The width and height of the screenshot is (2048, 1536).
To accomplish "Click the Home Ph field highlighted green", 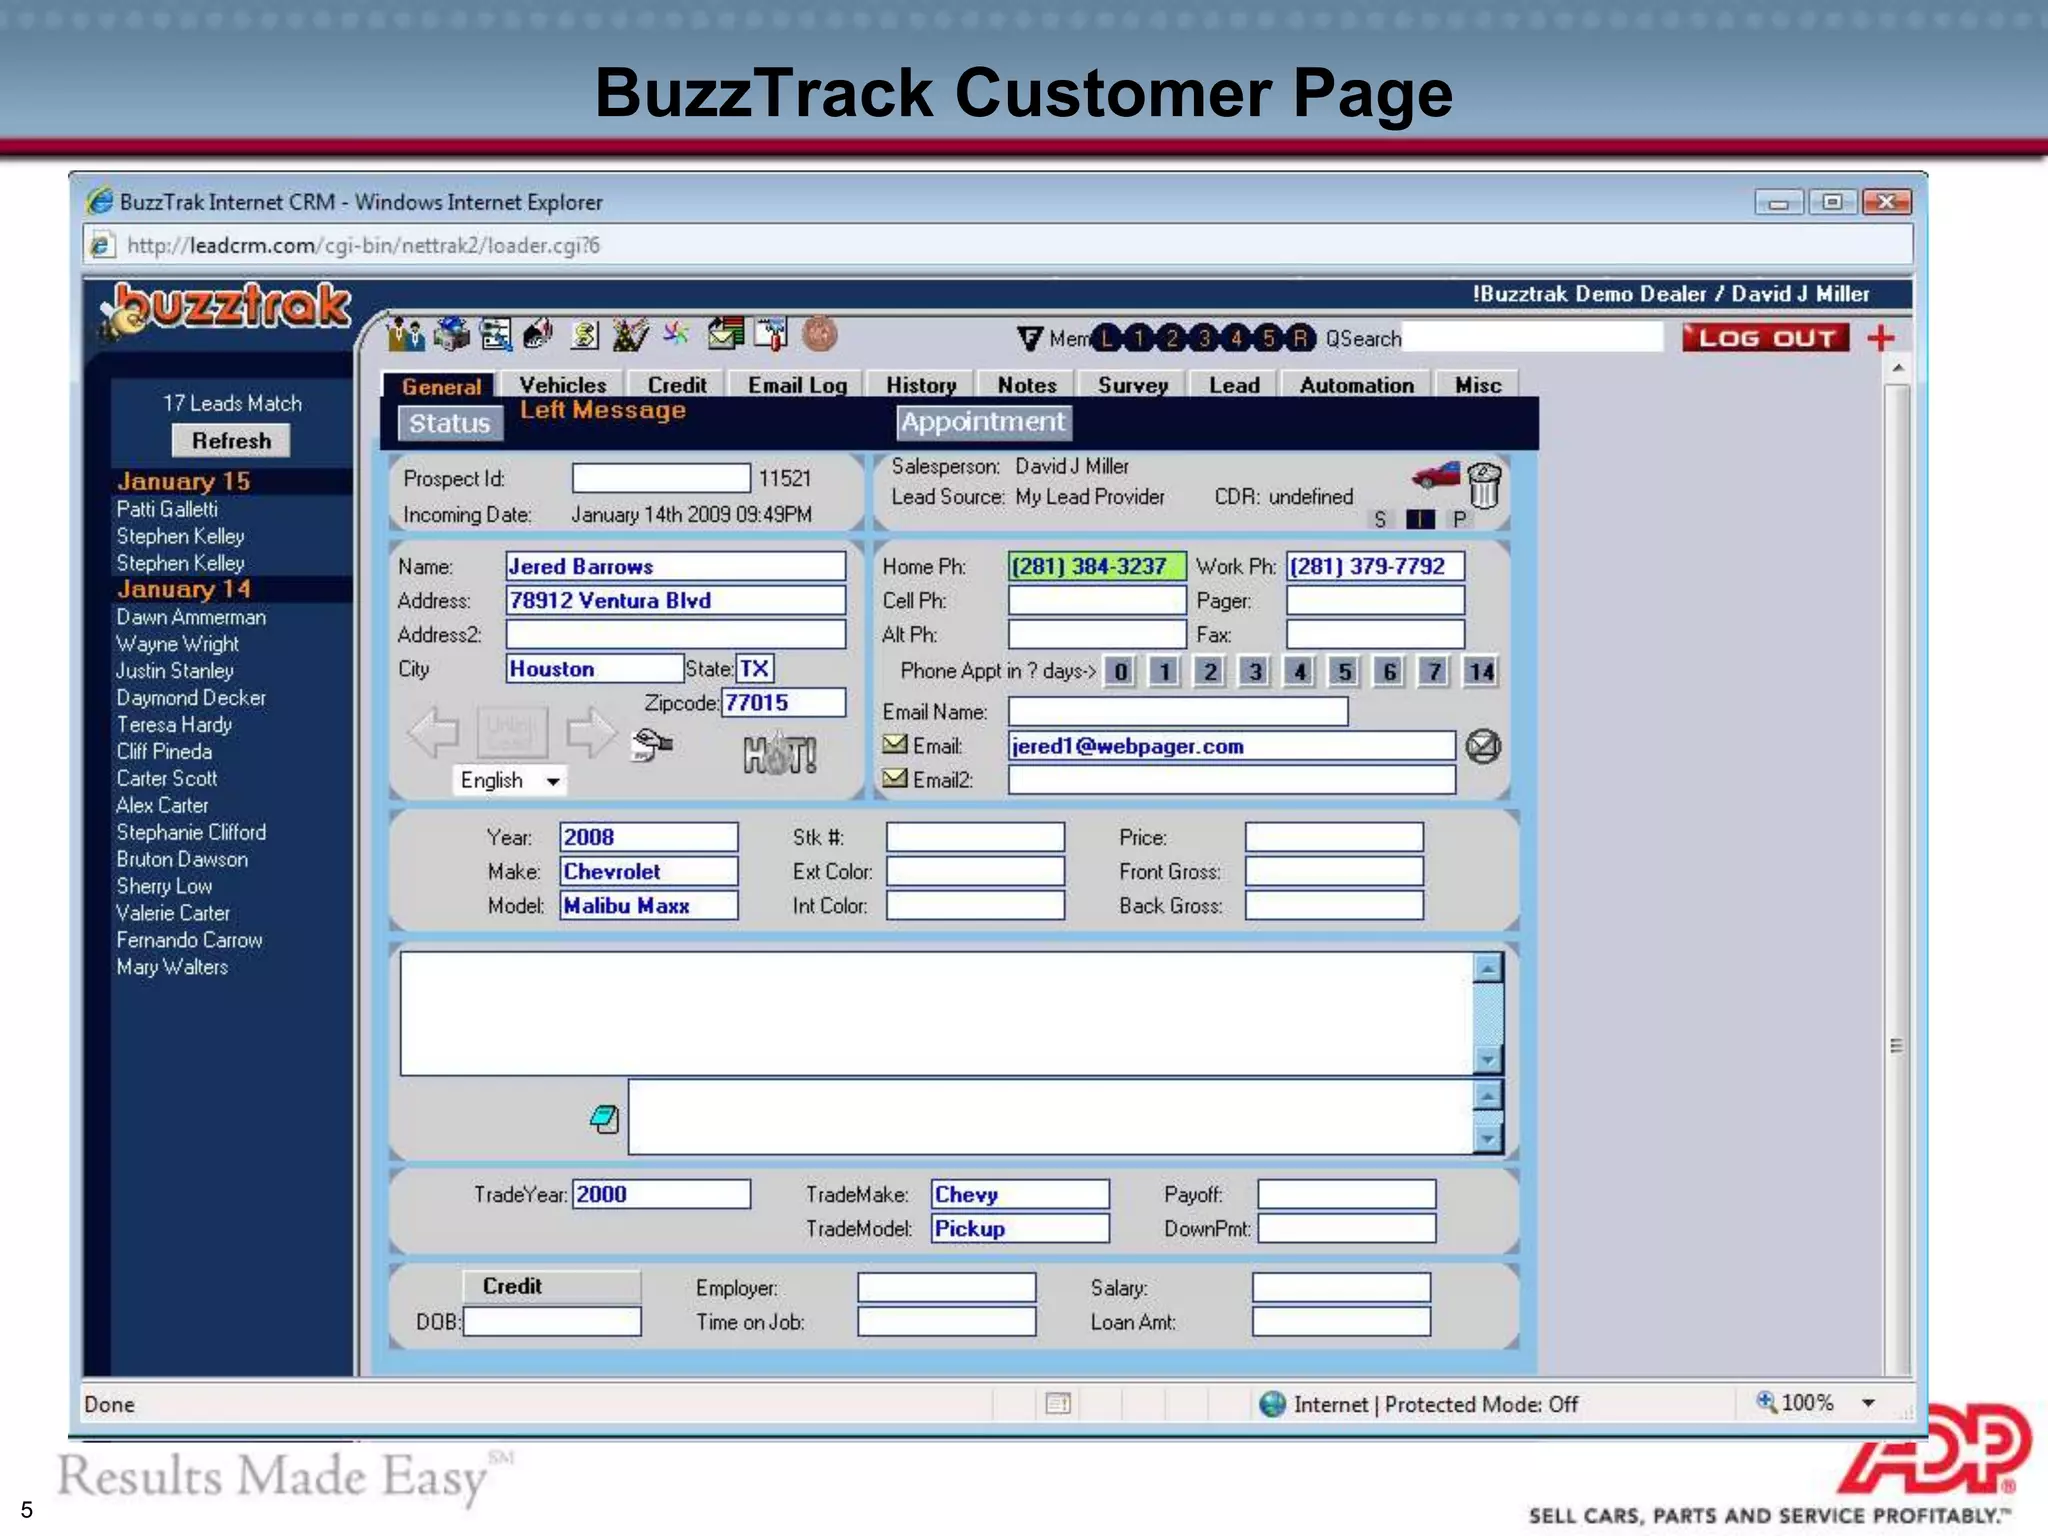I will pos(1097,566).
